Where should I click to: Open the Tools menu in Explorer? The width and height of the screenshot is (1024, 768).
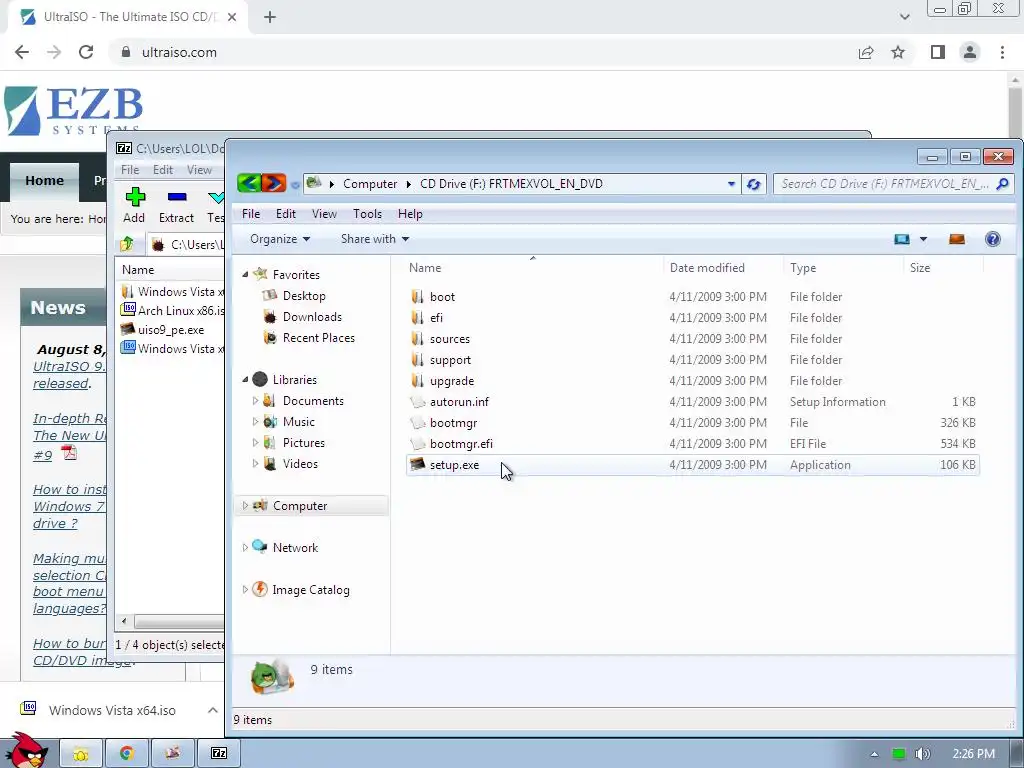pos(367,214)
